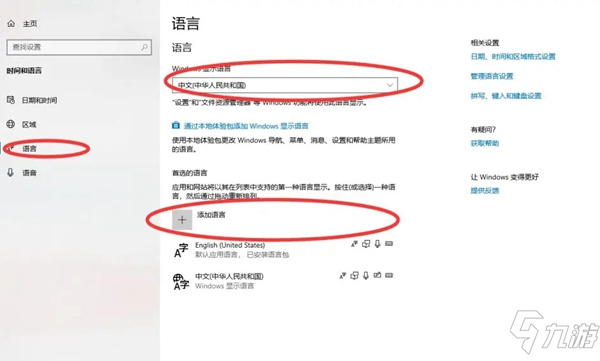
Task: Click the chevron arrow of the display language box
Action: 390,85
